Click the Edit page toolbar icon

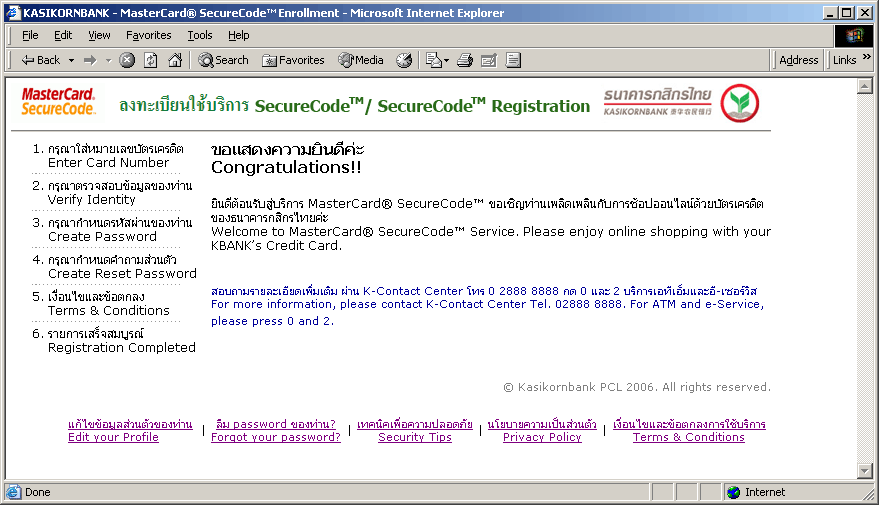tap(489, 60)
